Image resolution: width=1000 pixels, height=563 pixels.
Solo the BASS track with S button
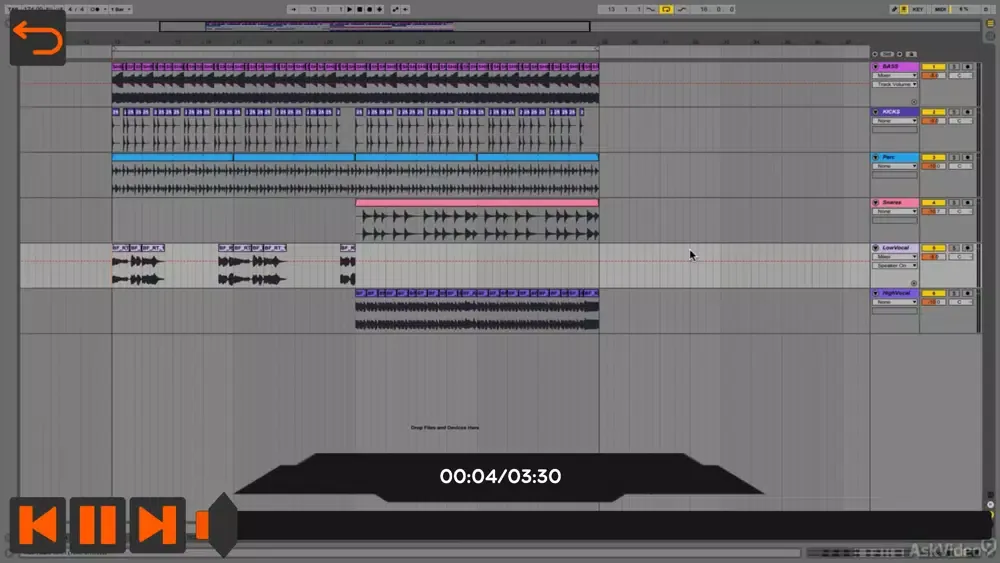954,66
